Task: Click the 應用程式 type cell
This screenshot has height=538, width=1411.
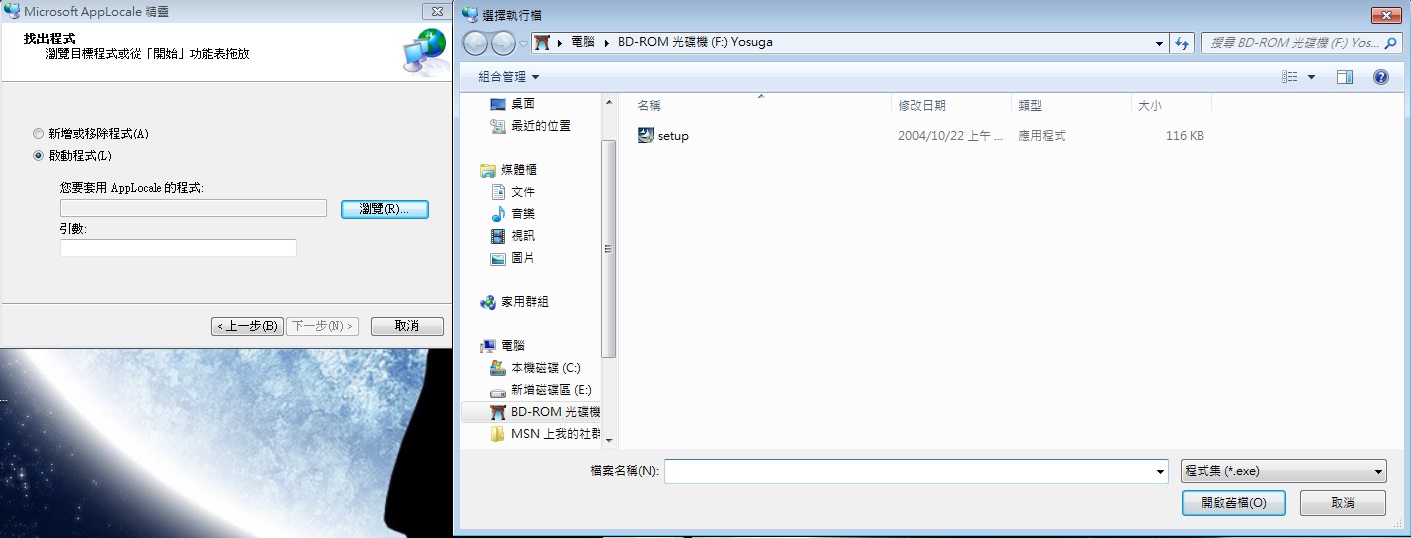Action: pyautogui.click(x=1042, y=136)
